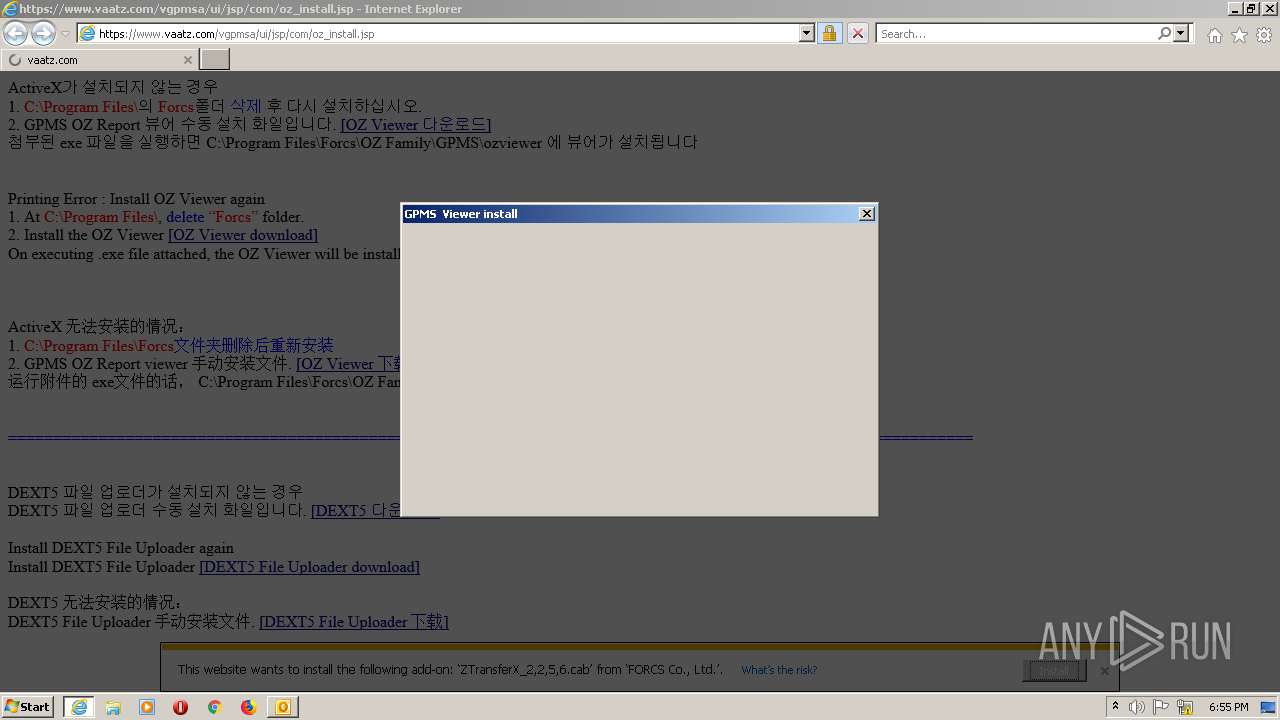This screenshot has width=1280, height=720.
Task: Open Favorites star icon
Action: point(1239,35)
